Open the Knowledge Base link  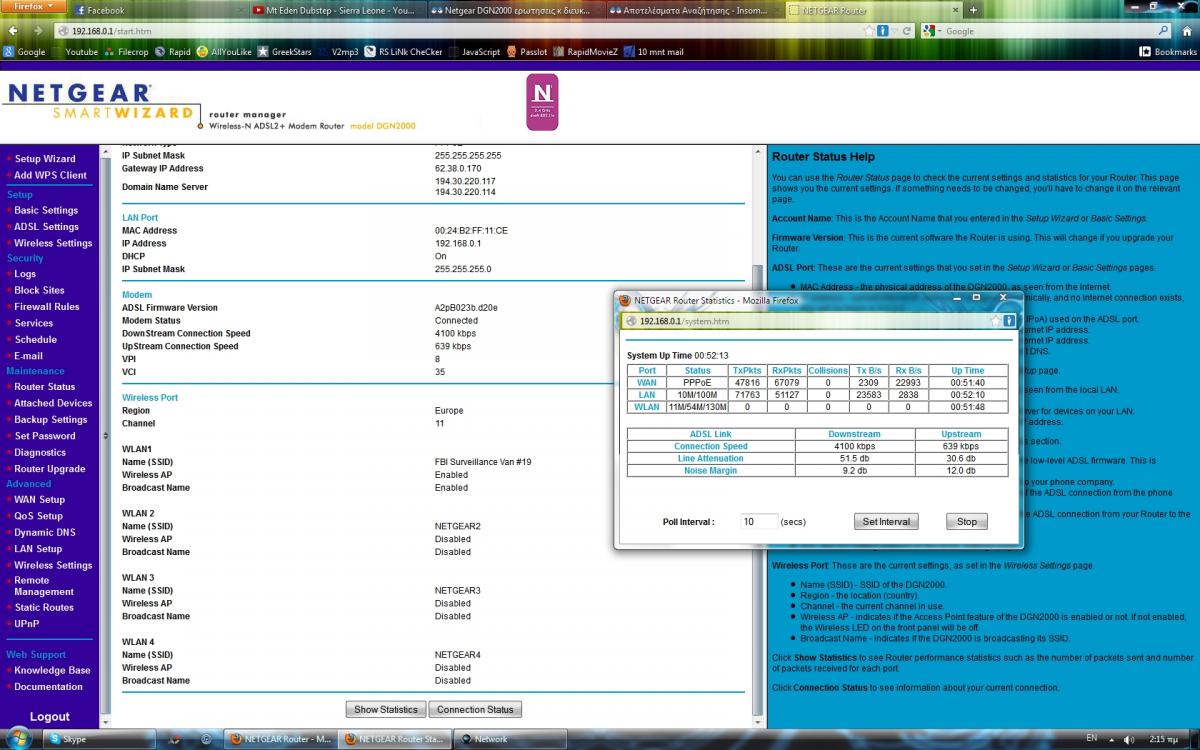pos(52,671)
